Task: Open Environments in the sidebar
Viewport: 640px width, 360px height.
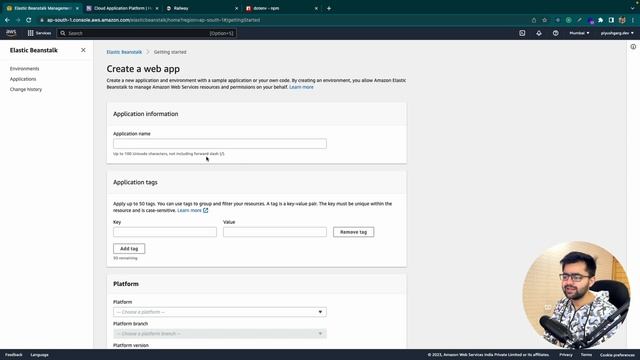Action: coord(24,69)
